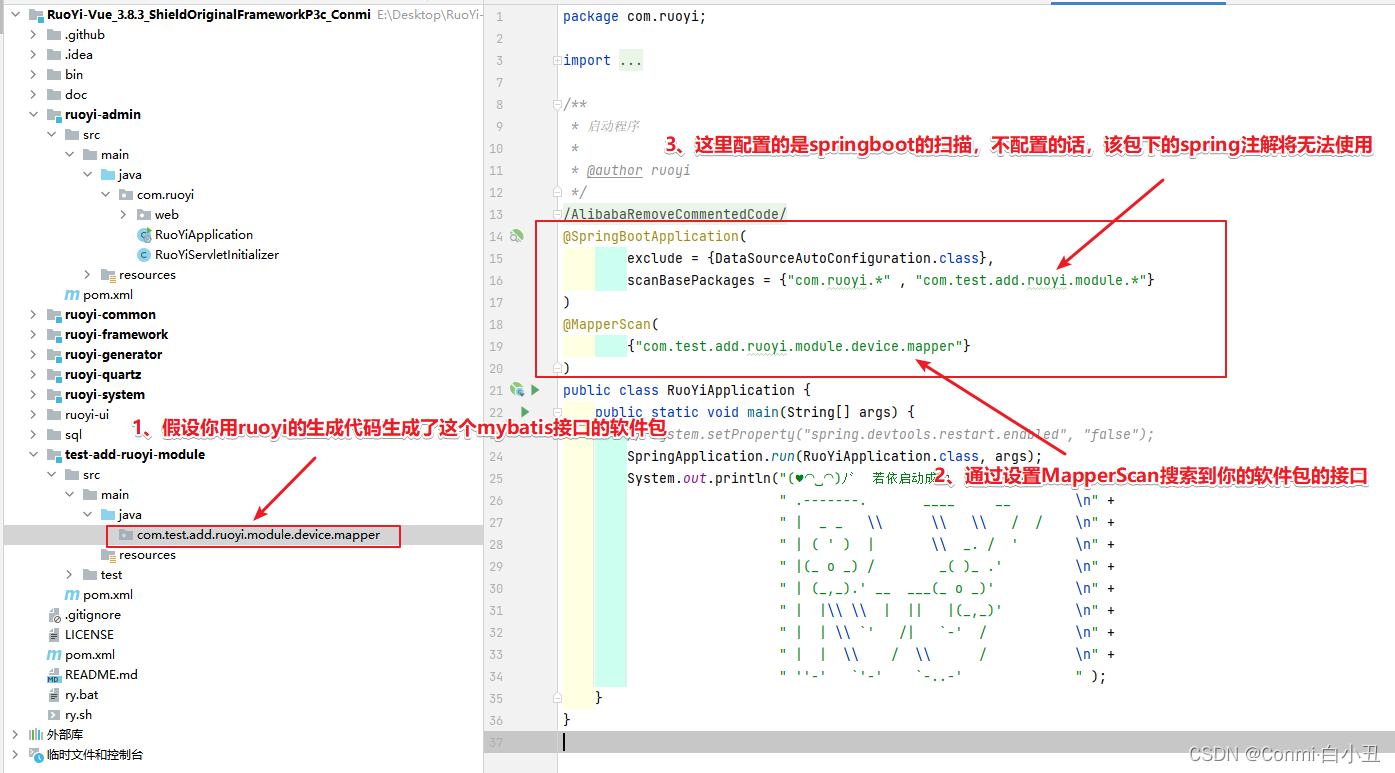
Task: Place cursor on empty line 37
Action: coord(938,742)
